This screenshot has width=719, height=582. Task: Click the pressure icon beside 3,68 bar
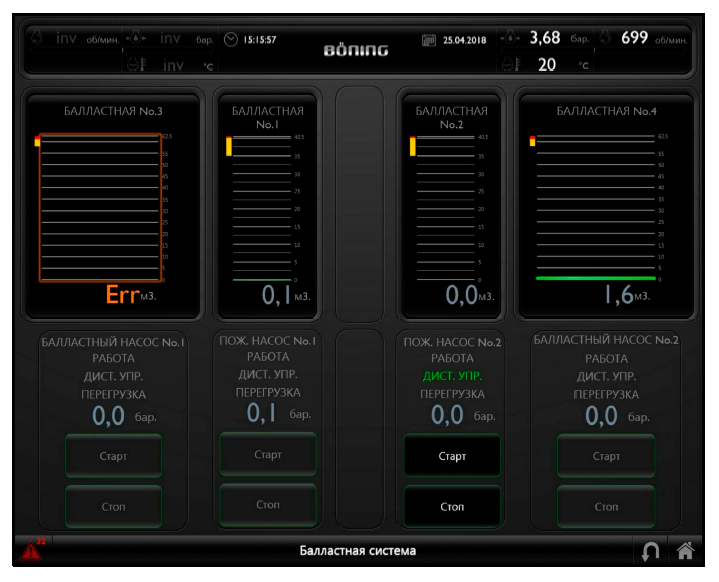[510, 38]
